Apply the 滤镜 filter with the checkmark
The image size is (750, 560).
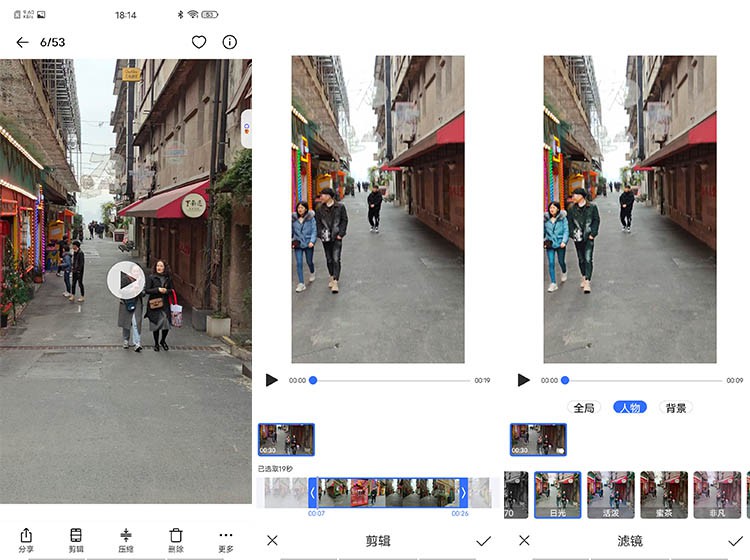tap(736, 541)
